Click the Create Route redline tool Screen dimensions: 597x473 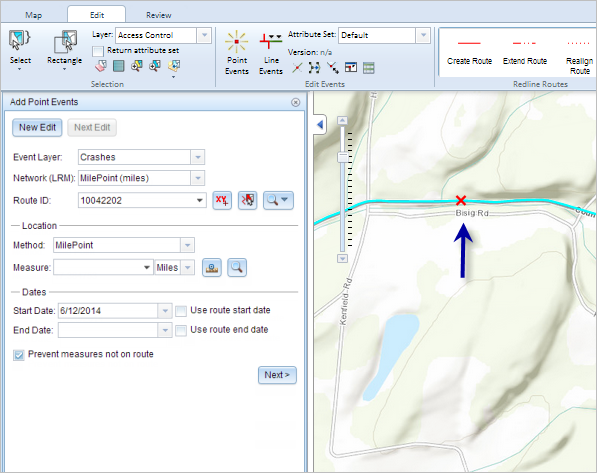click(x=469, y=52)
